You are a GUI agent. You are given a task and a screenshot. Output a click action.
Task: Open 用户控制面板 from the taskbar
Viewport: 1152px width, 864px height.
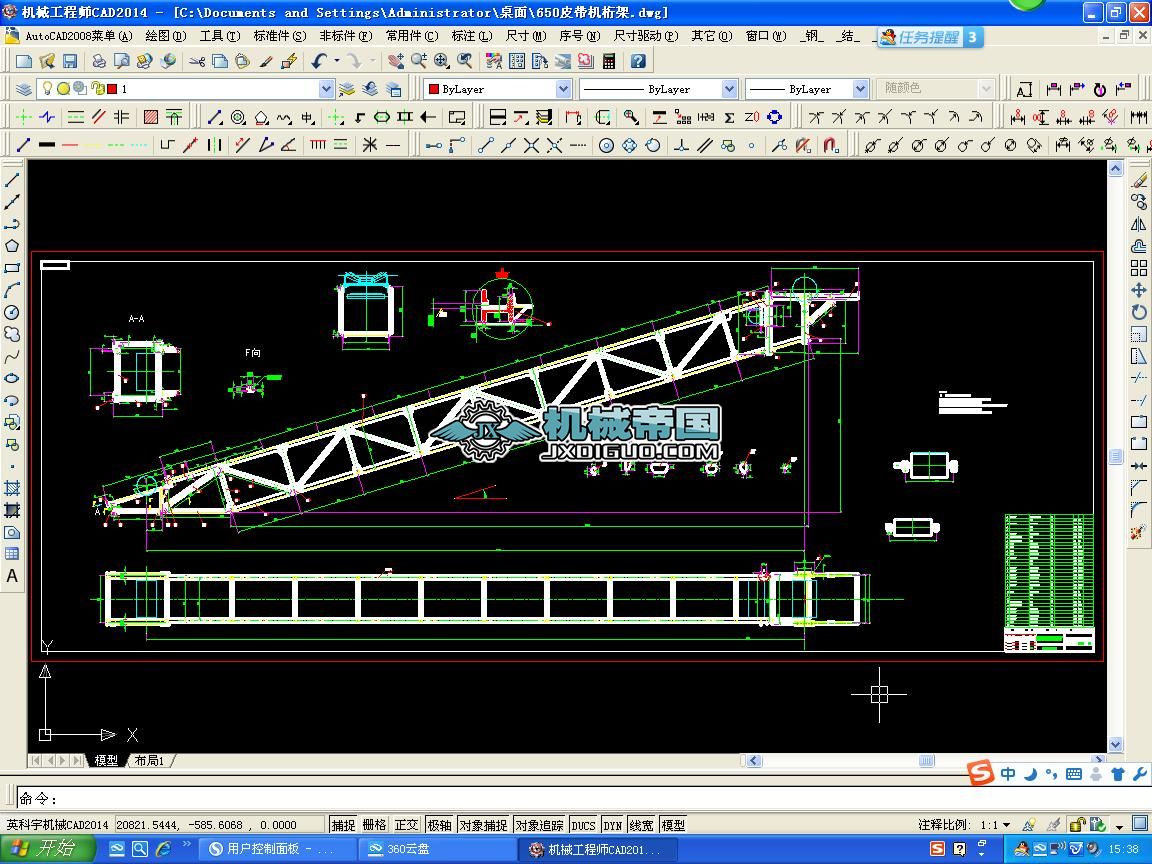click(x=278, y=849)
